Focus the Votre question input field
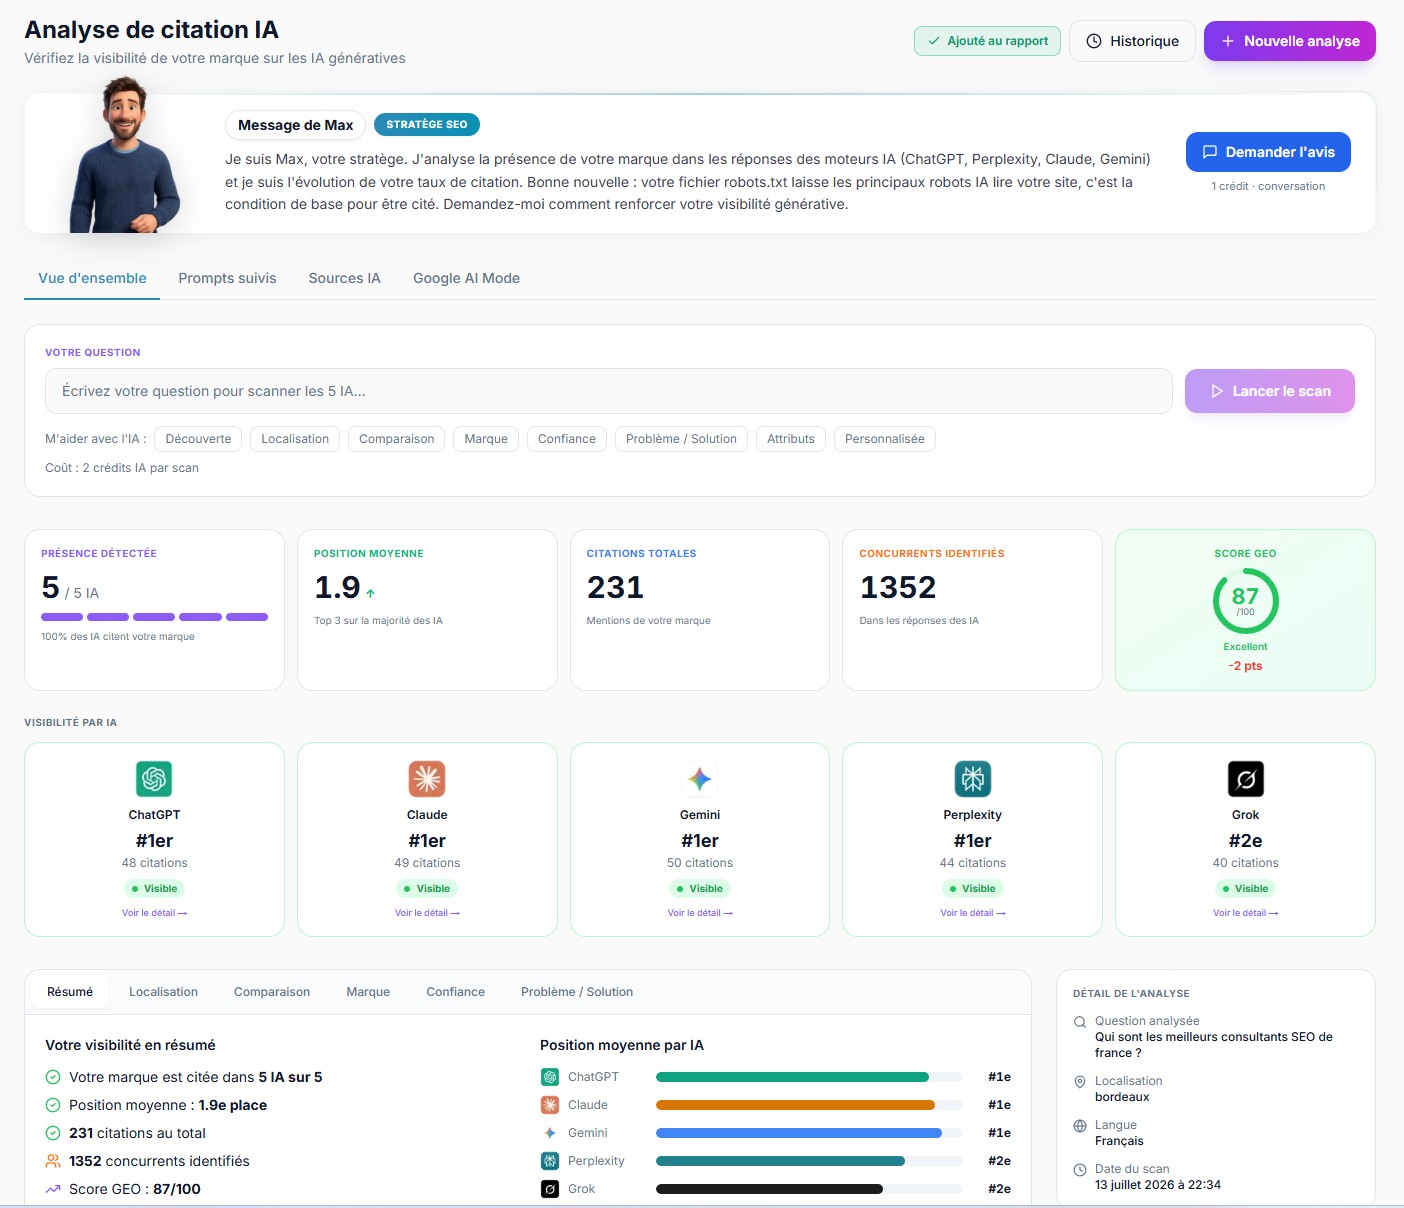 [x=608, y=391]
